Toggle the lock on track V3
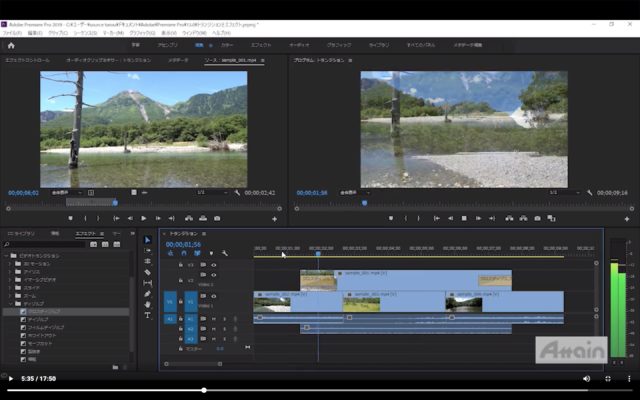The height and width of the screenshot is (400, 640). click(180, 265)
